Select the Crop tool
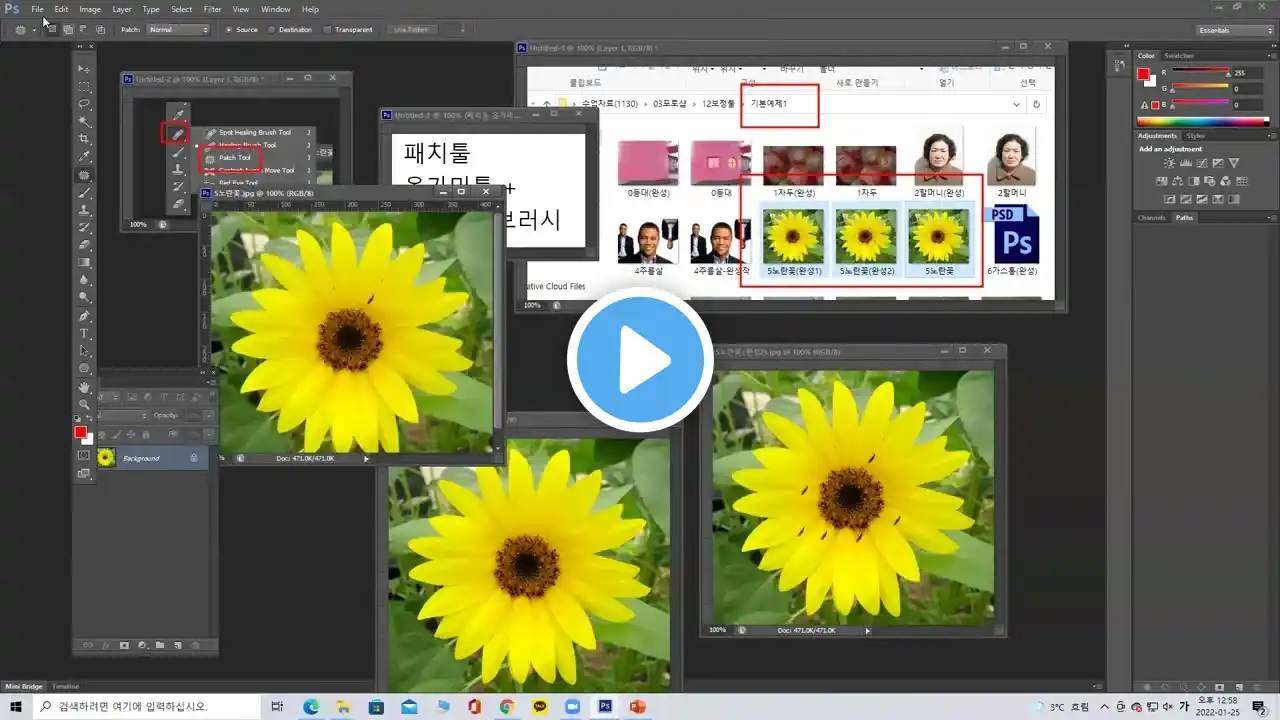This screenshot has width=1280, height=720. (85, 139)
